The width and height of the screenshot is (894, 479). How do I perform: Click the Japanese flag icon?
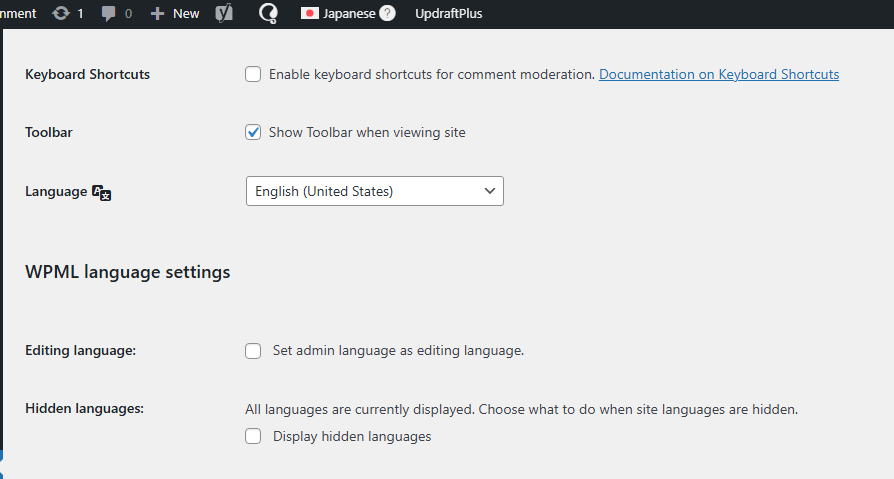pos(310,14)
